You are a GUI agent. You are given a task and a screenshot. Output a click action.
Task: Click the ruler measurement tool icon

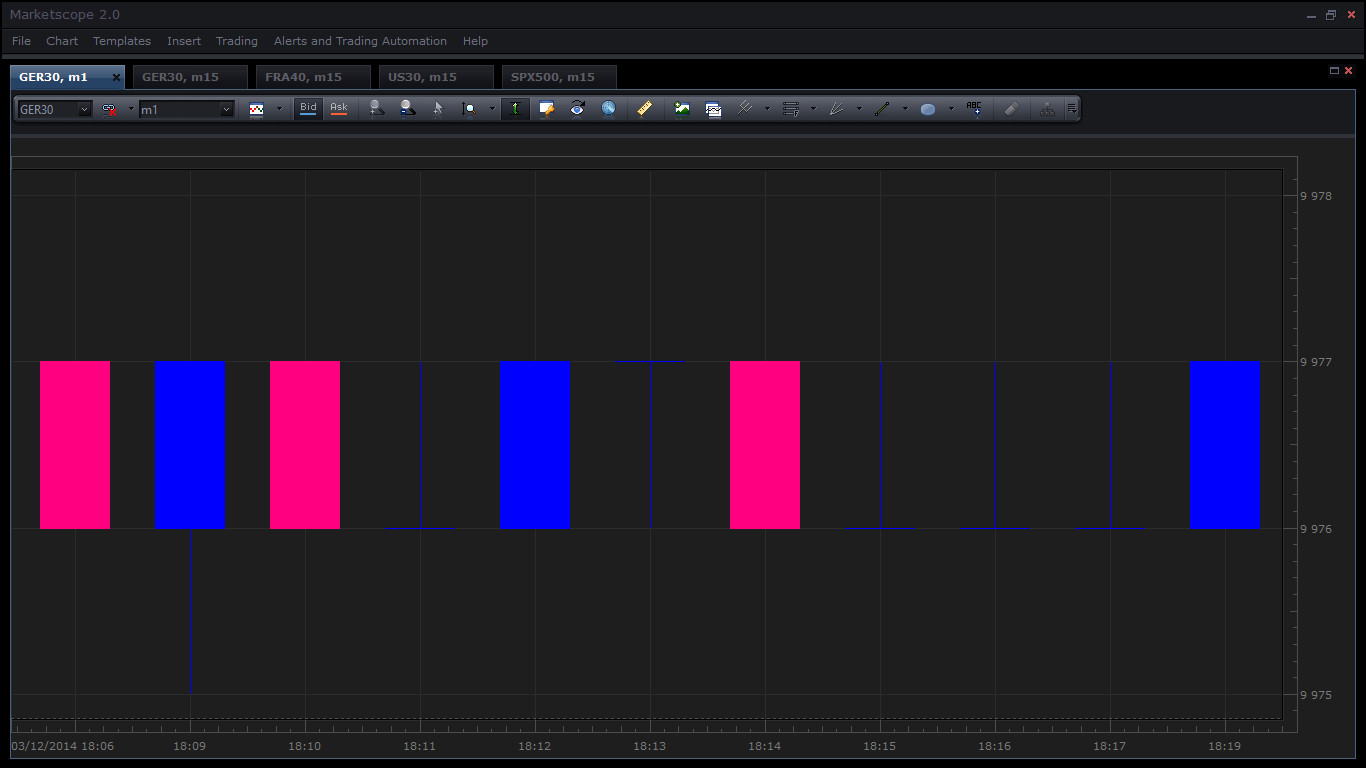coord(645,109)
